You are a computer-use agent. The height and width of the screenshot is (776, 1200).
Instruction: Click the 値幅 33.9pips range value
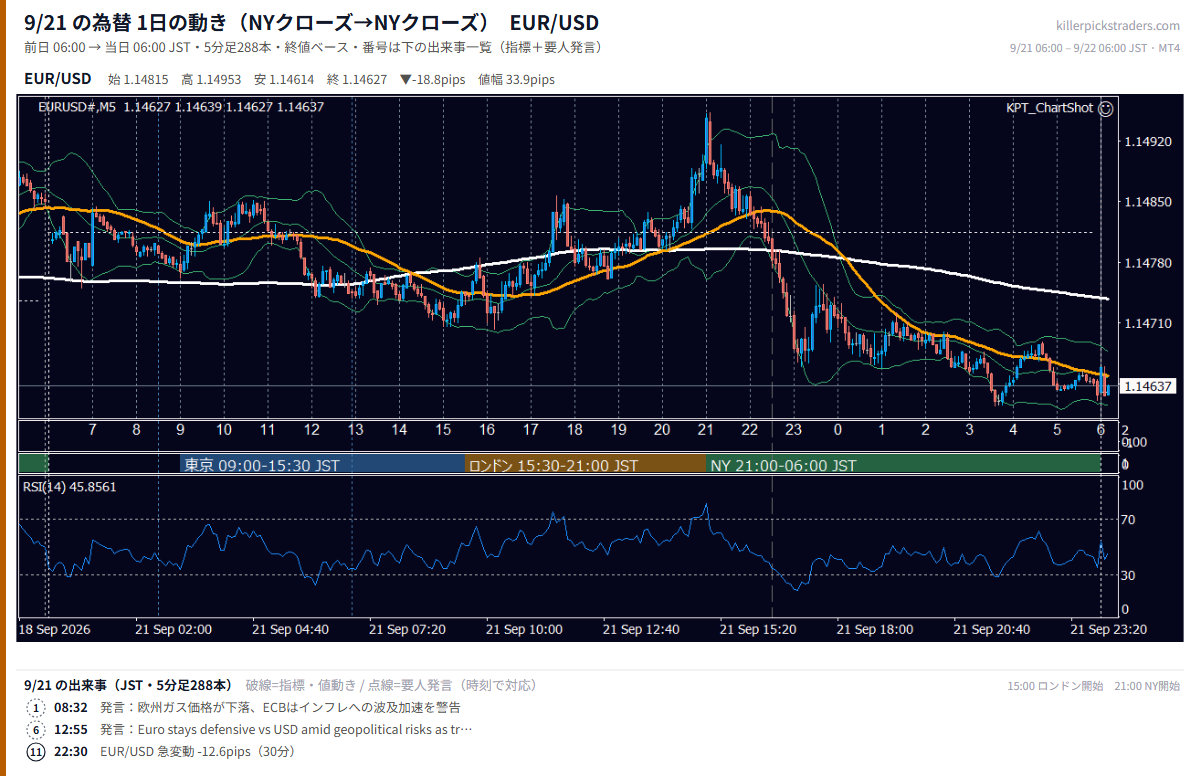click(x=517, y=80)
